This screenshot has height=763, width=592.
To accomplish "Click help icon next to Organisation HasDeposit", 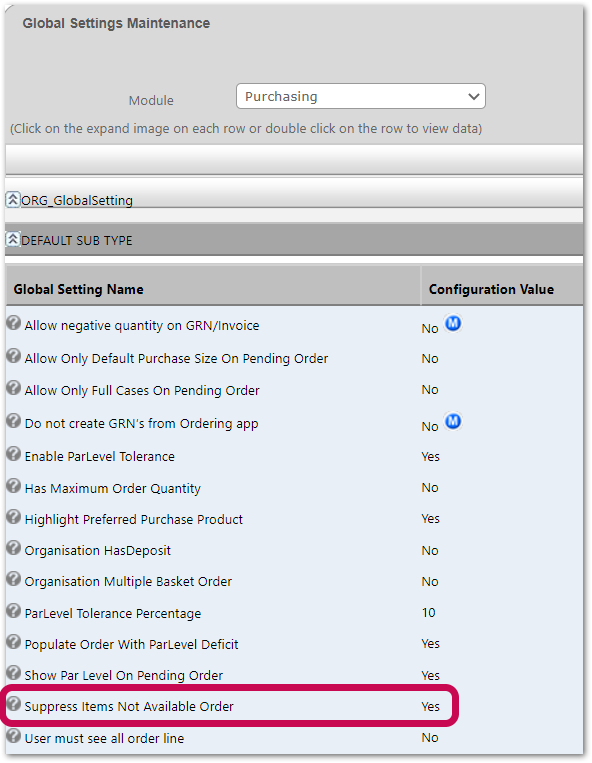I will point(14,548).
